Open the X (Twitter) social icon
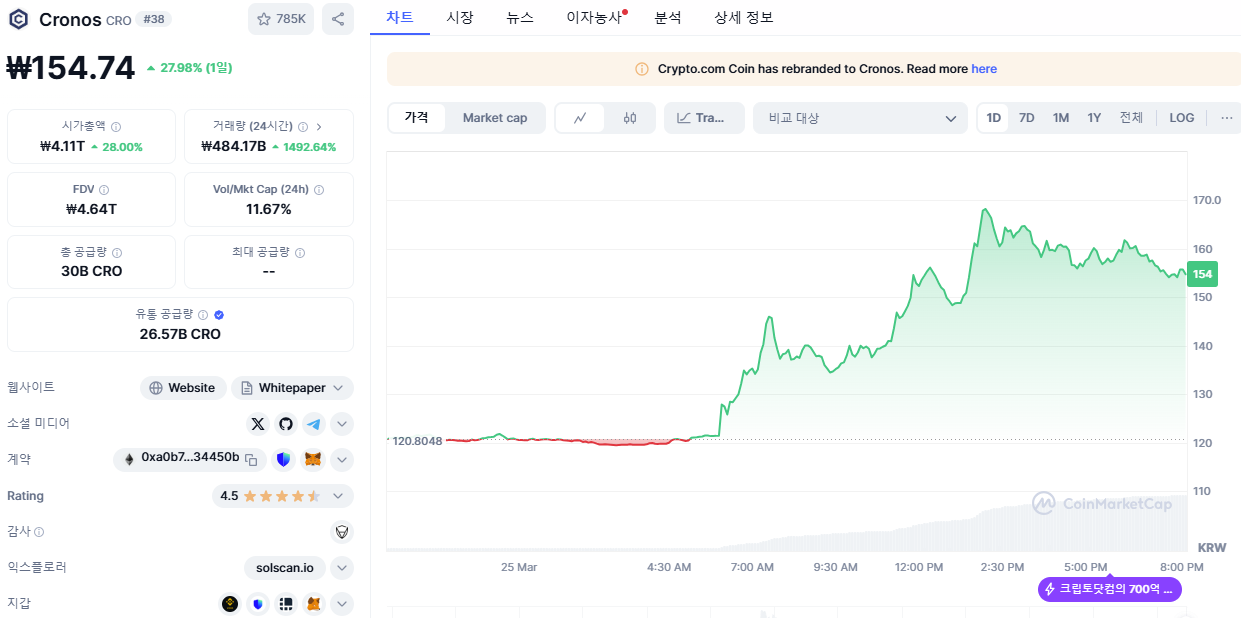 (258, 424)
